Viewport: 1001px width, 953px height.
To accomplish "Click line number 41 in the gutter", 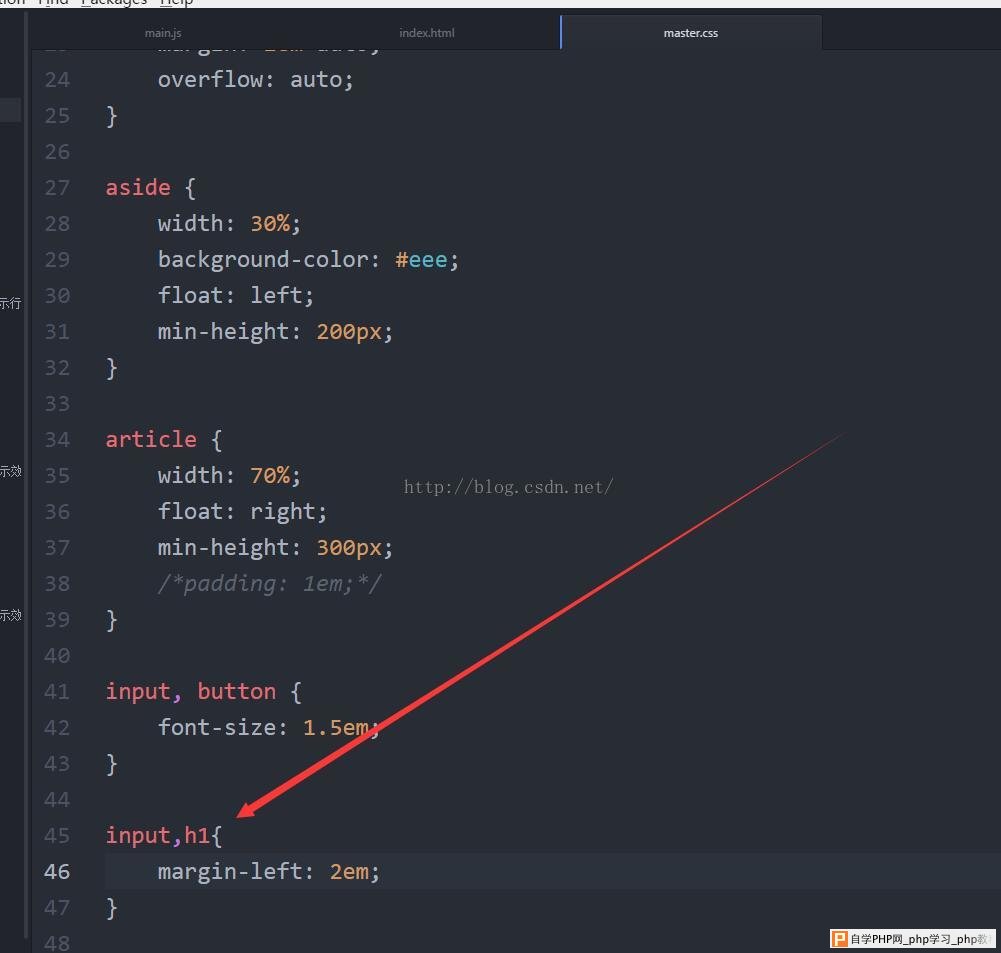I will 57,692.
